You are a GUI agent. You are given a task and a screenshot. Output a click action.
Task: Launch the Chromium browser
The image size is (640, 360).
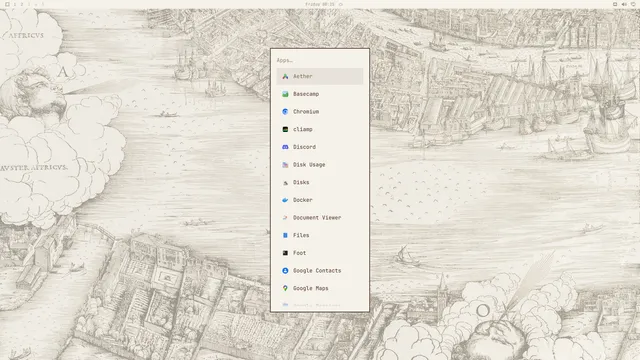tap(320, 111)
